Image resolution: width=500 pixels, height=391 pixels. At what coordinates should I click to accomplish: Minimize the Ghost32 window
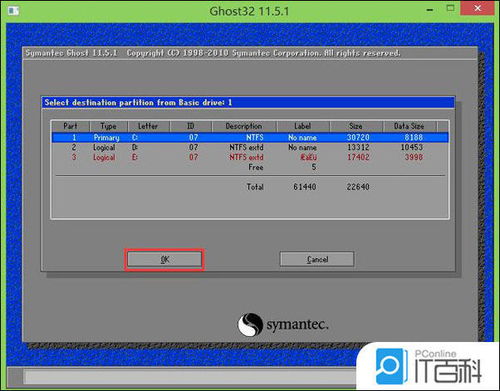430,10
